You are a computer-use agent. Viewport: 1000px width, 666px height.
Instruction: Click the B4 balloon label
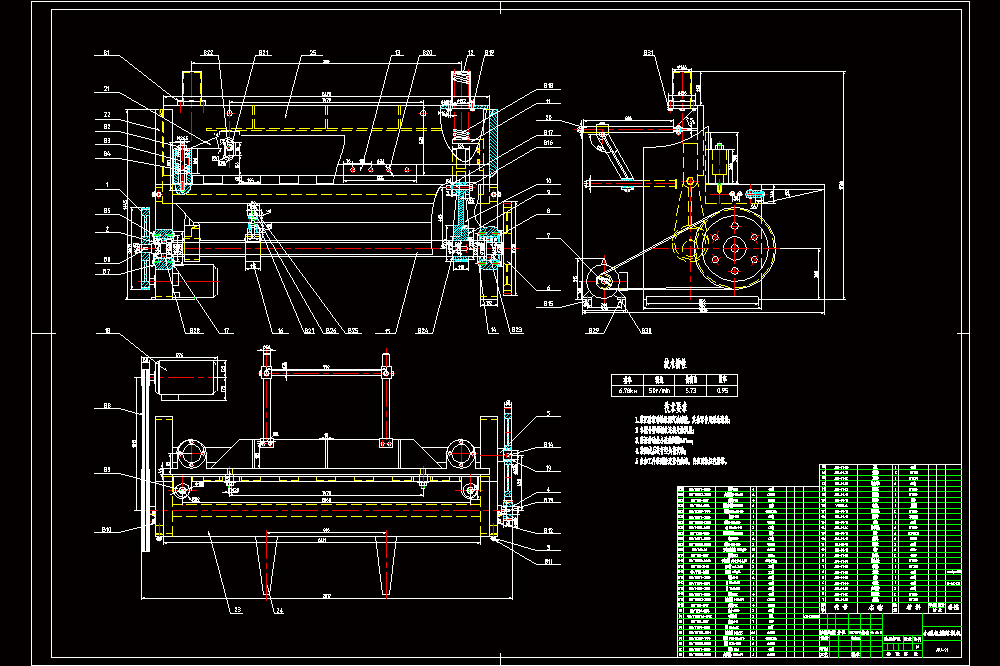(x=107, y=154)
